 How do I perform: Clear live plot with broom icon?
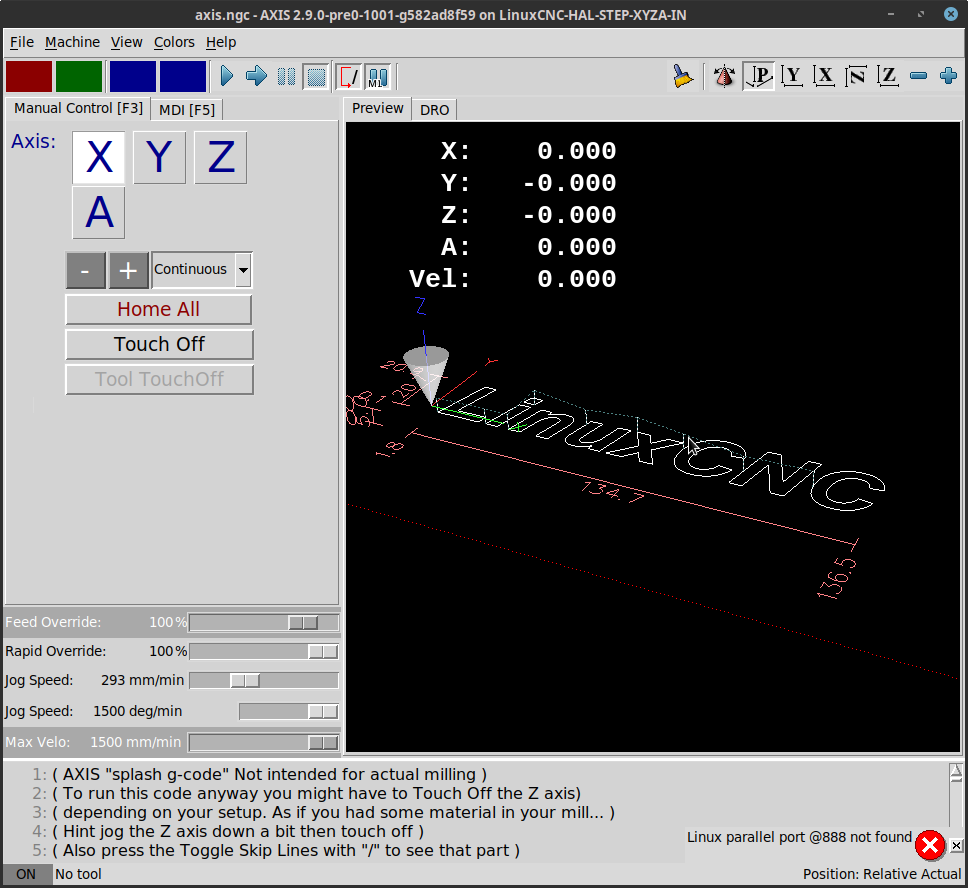pyautogui.click(x=683, y=76)
